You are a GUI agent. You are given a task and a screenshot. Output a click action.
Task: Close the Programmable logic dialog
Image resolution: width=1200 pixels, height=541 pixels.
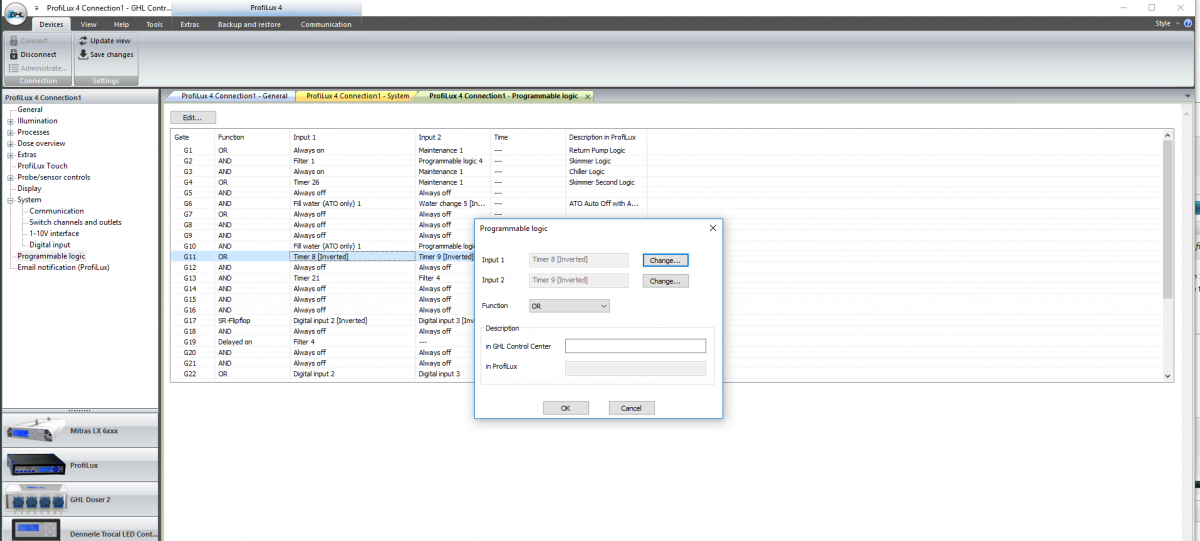coord(713,228)
